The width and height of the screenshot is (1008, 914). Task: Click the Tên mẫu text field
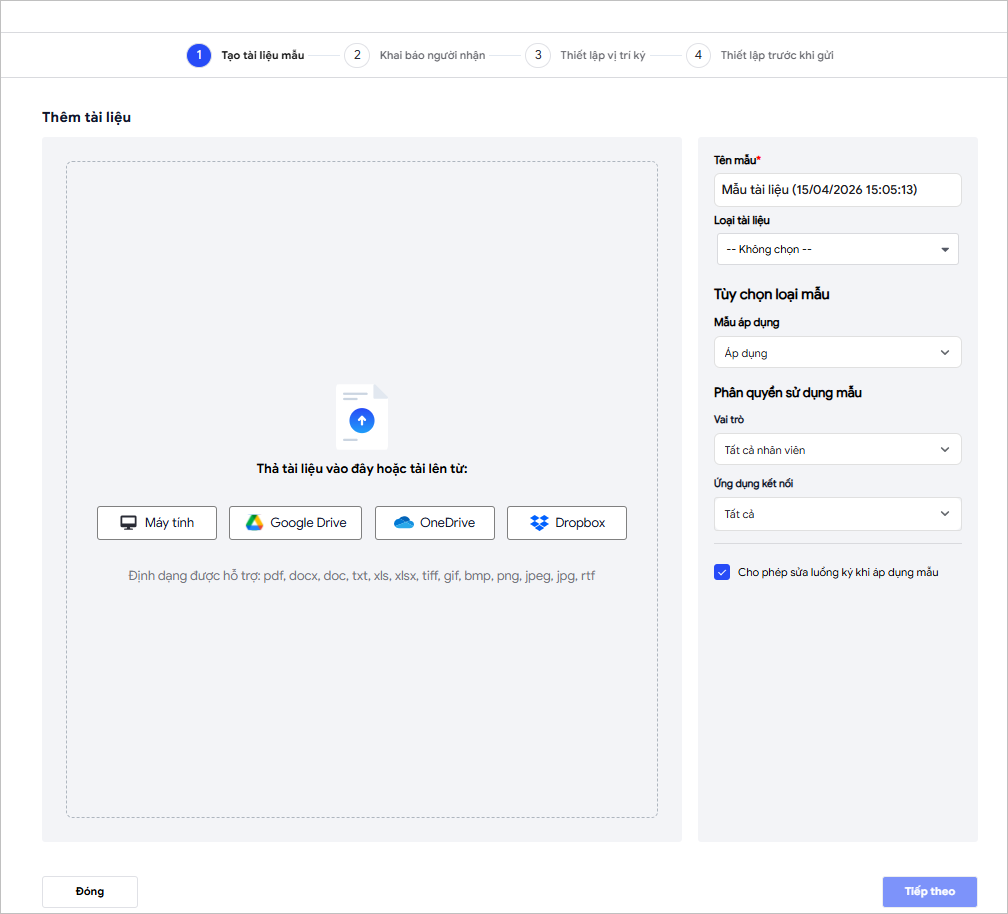click(x=837, y=190)
